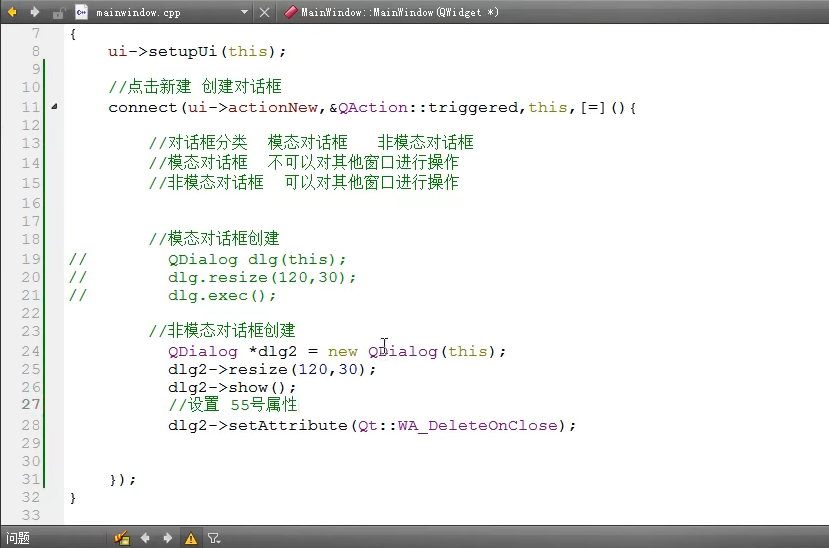Click 'triggered' in line 11
The width and height of the screenshot is (829, 548).
click(473, 107)
